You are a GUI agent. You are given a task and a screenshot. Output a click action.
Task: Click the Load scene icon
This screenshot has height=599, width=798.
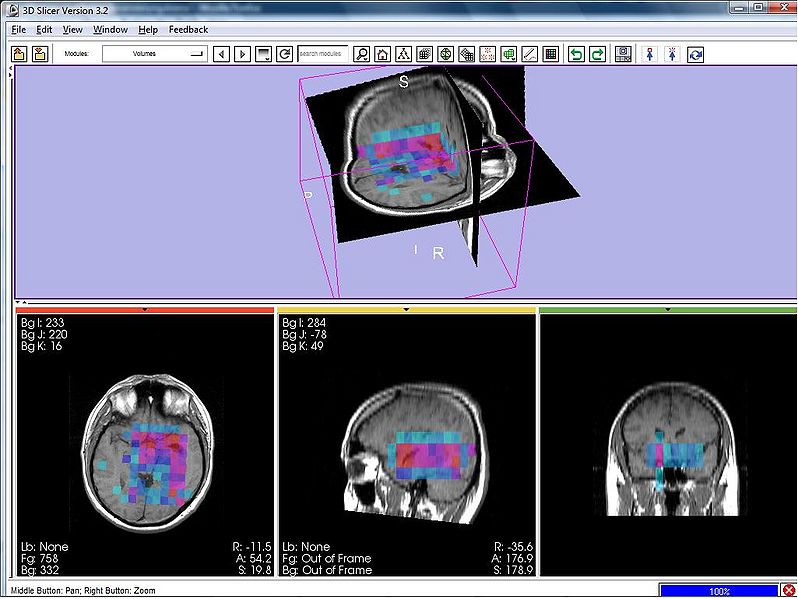click(19, 54)
